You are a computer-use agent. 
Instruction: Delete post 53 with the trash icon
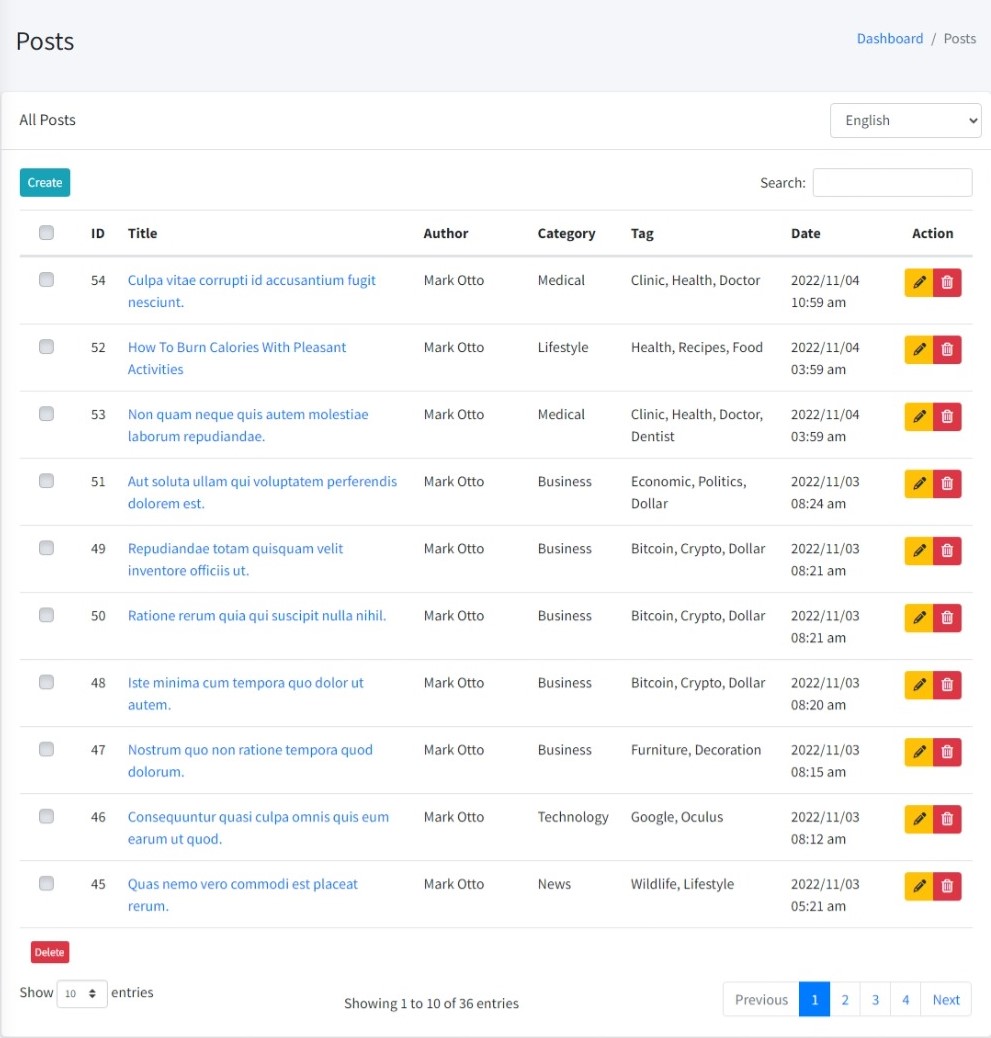947,417
